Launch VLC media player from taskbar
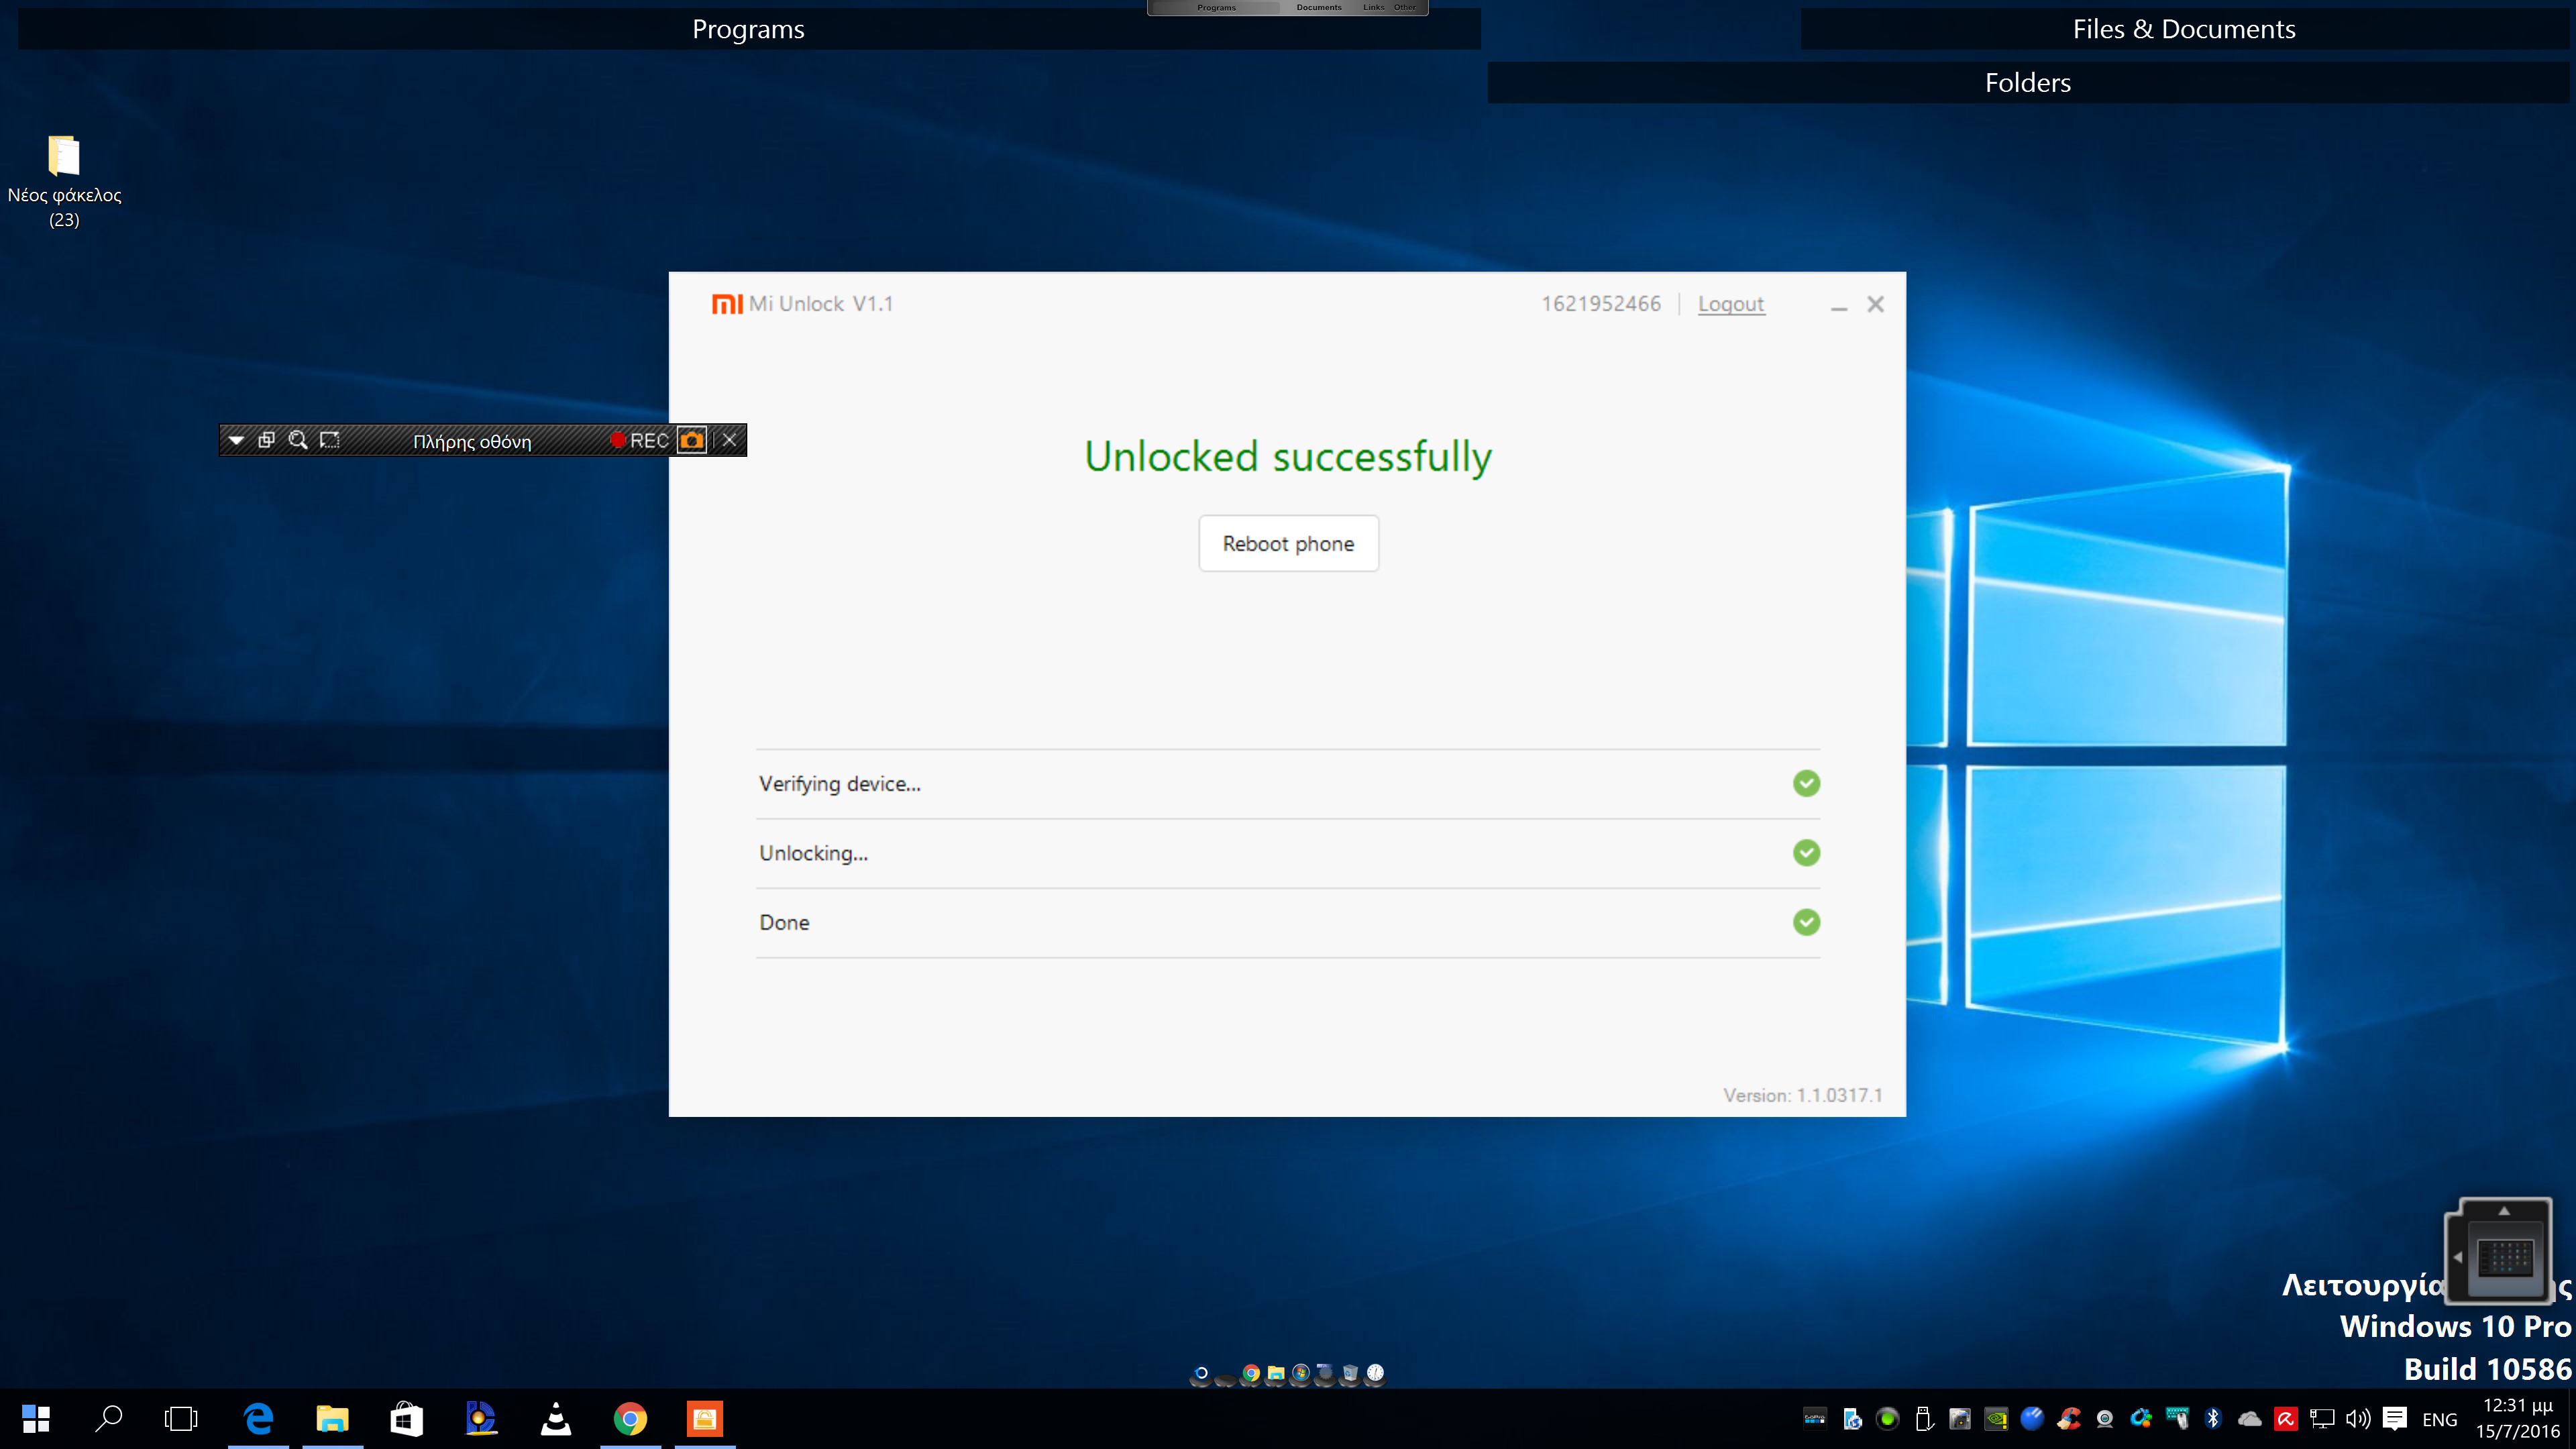This screenshot has width=2576, height=1449. pos(555,1419)
